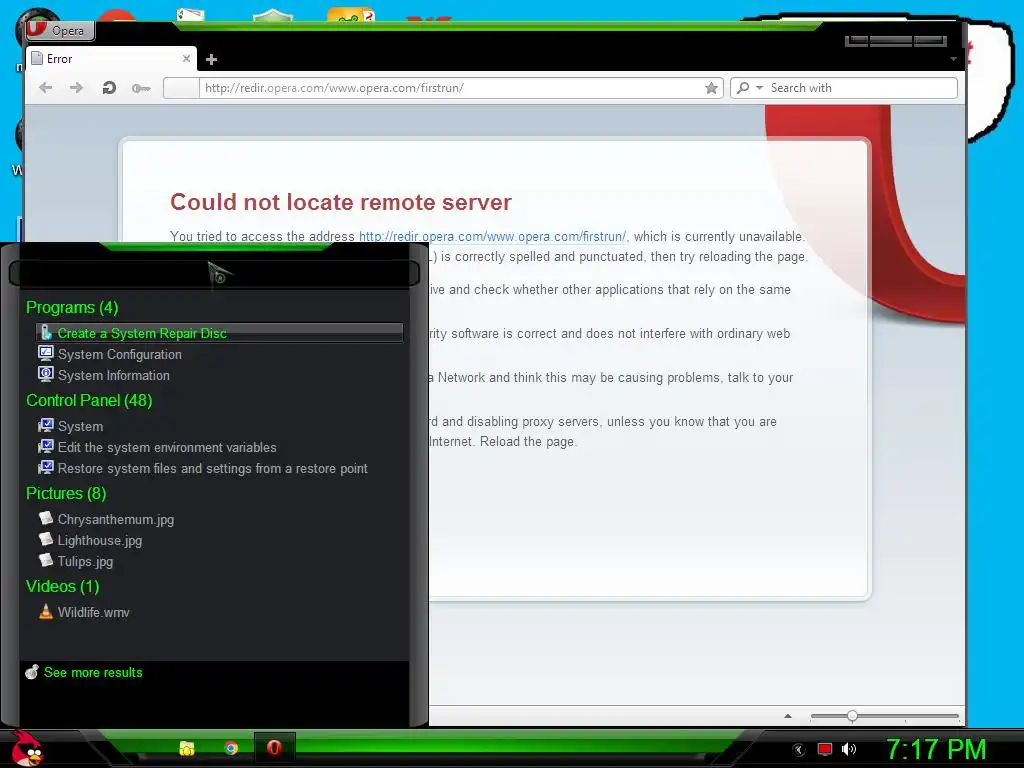Viewport: 1024px width, 768px height.
Task: Open Windows Explorer from the taskbar
Action: point(187,748)
